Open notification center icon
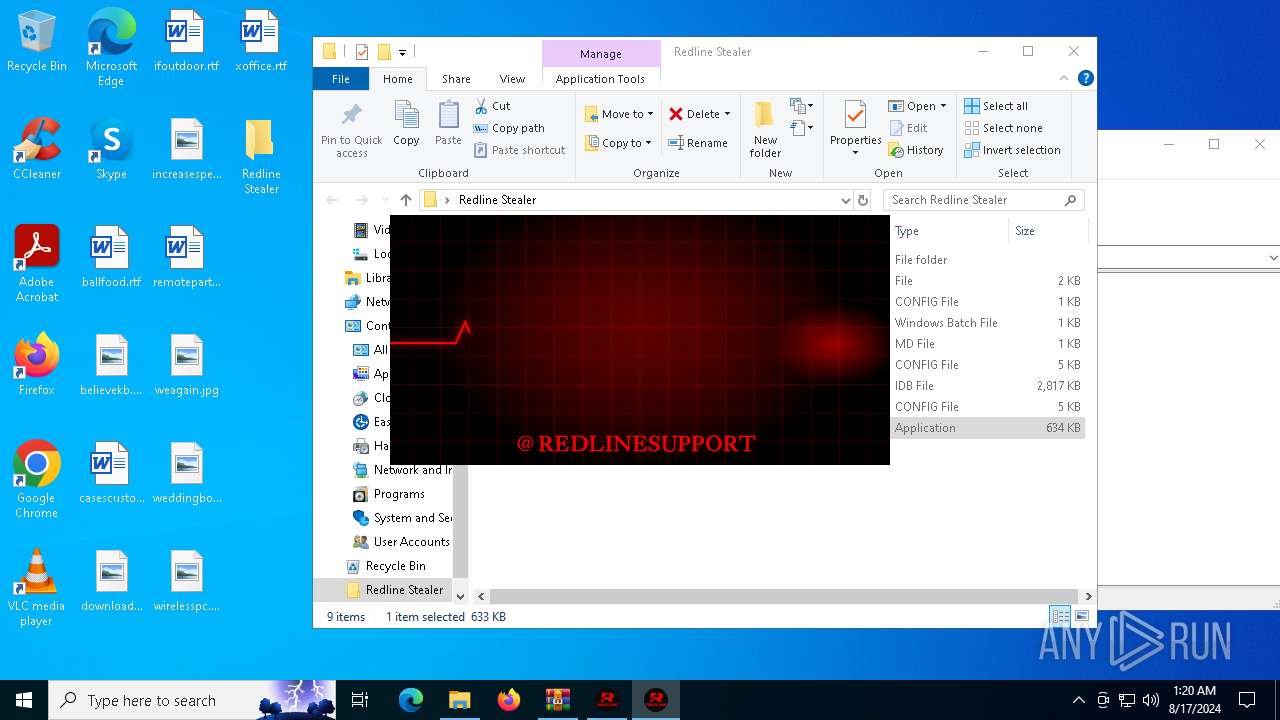 pyautogui.click(x=1247, y=700)
